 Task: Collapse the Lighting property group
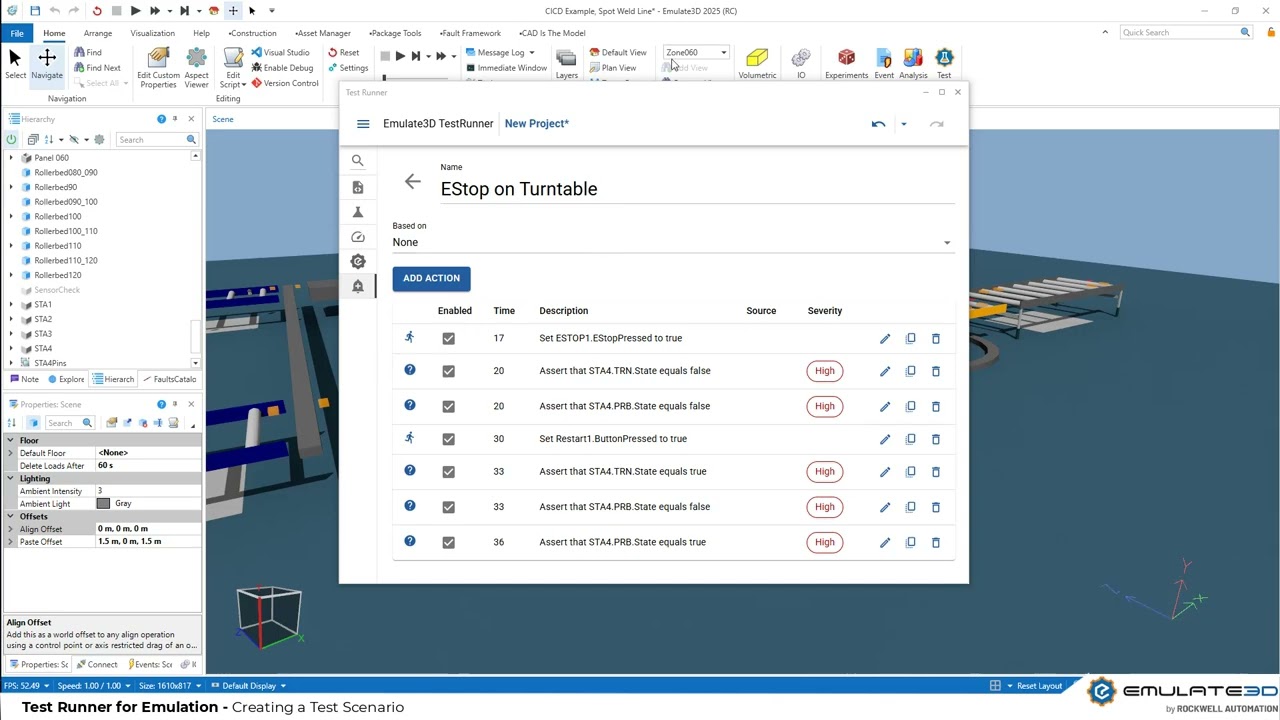(11, 479)
